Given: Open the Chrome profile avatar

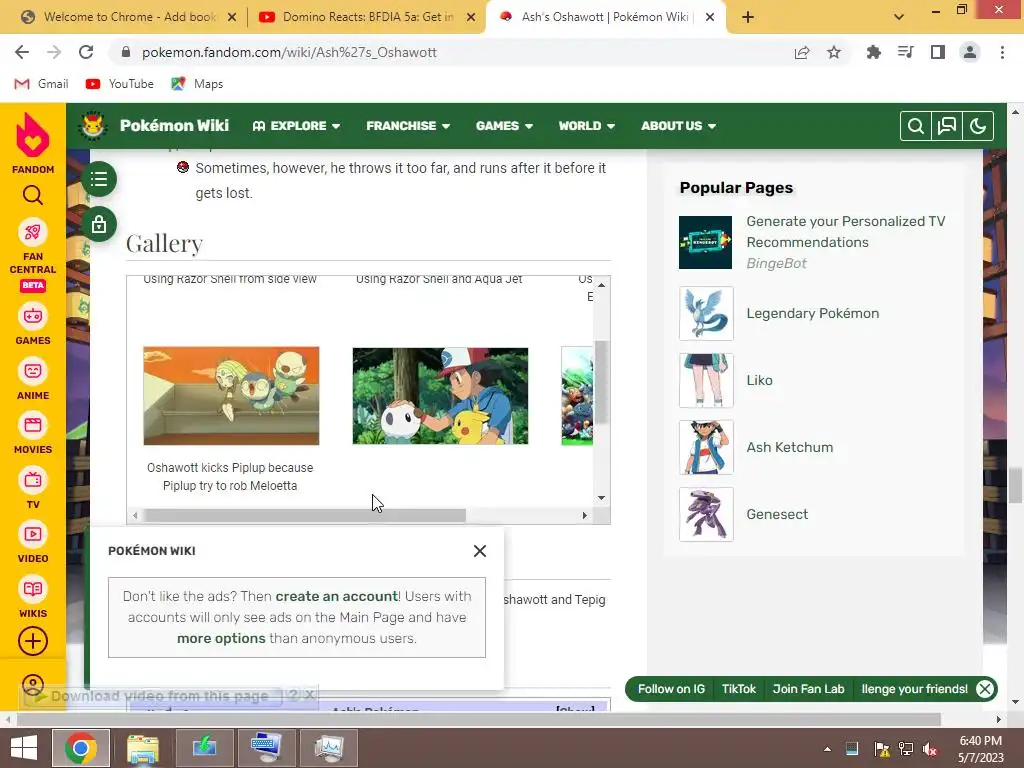Looking at the screenshot, I should click(970, 52).
